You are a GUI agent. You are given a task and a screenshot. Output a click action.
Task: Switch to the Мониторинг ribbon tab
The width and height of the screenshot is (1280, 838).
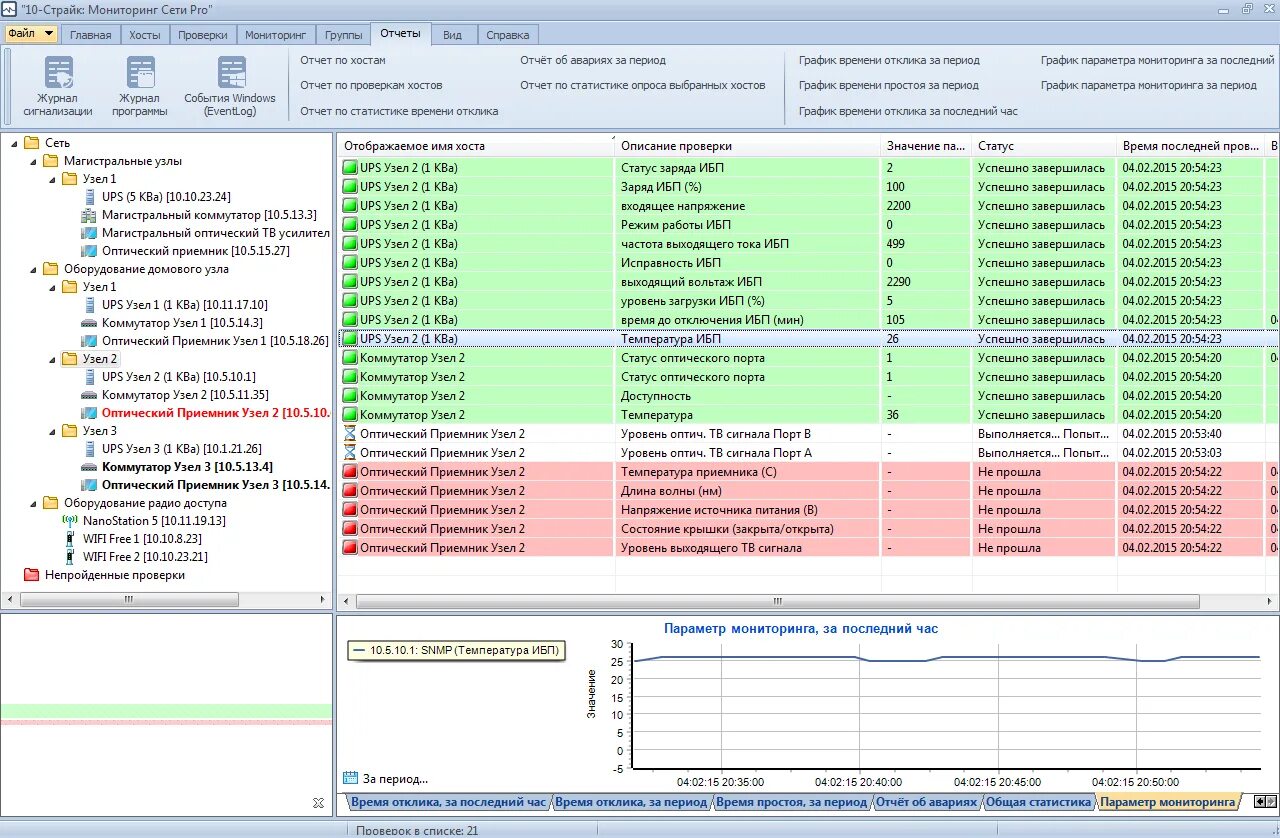275,35
